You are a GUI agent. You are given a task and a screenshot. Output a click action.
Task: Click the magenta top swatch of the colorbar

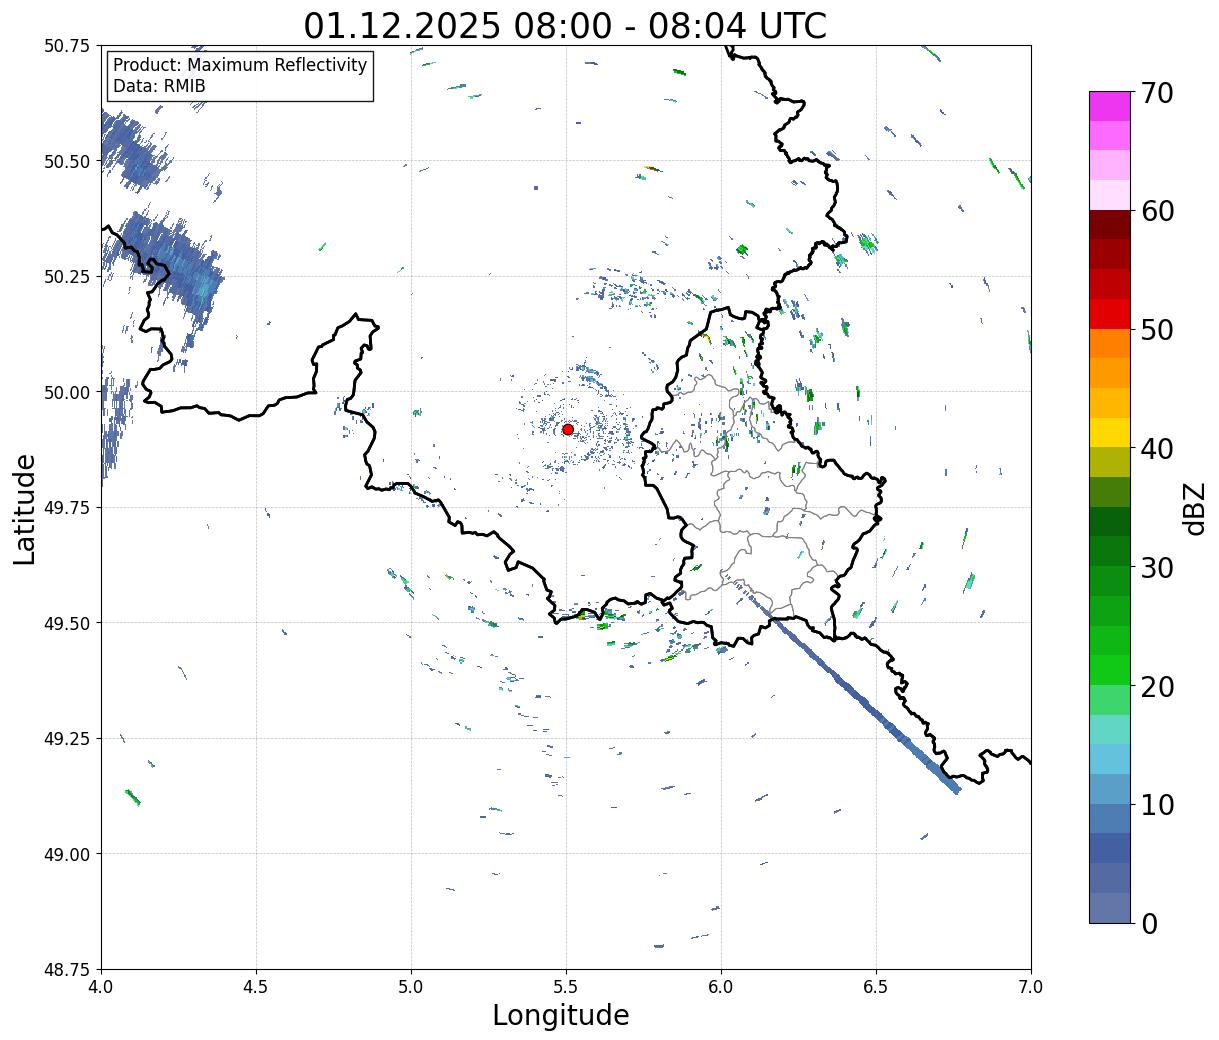1110,106
